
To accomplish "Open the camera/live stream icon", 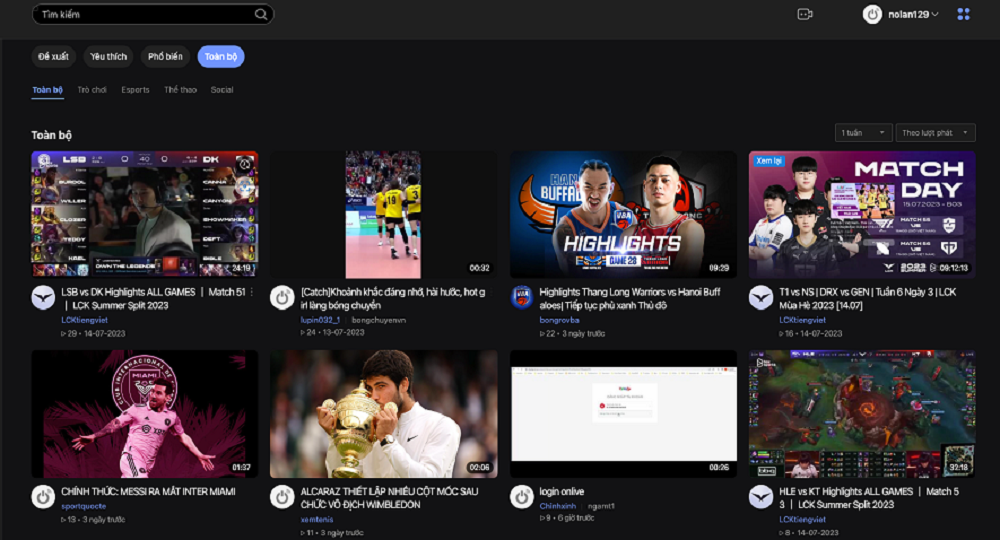I will click(x=805, y=14).
